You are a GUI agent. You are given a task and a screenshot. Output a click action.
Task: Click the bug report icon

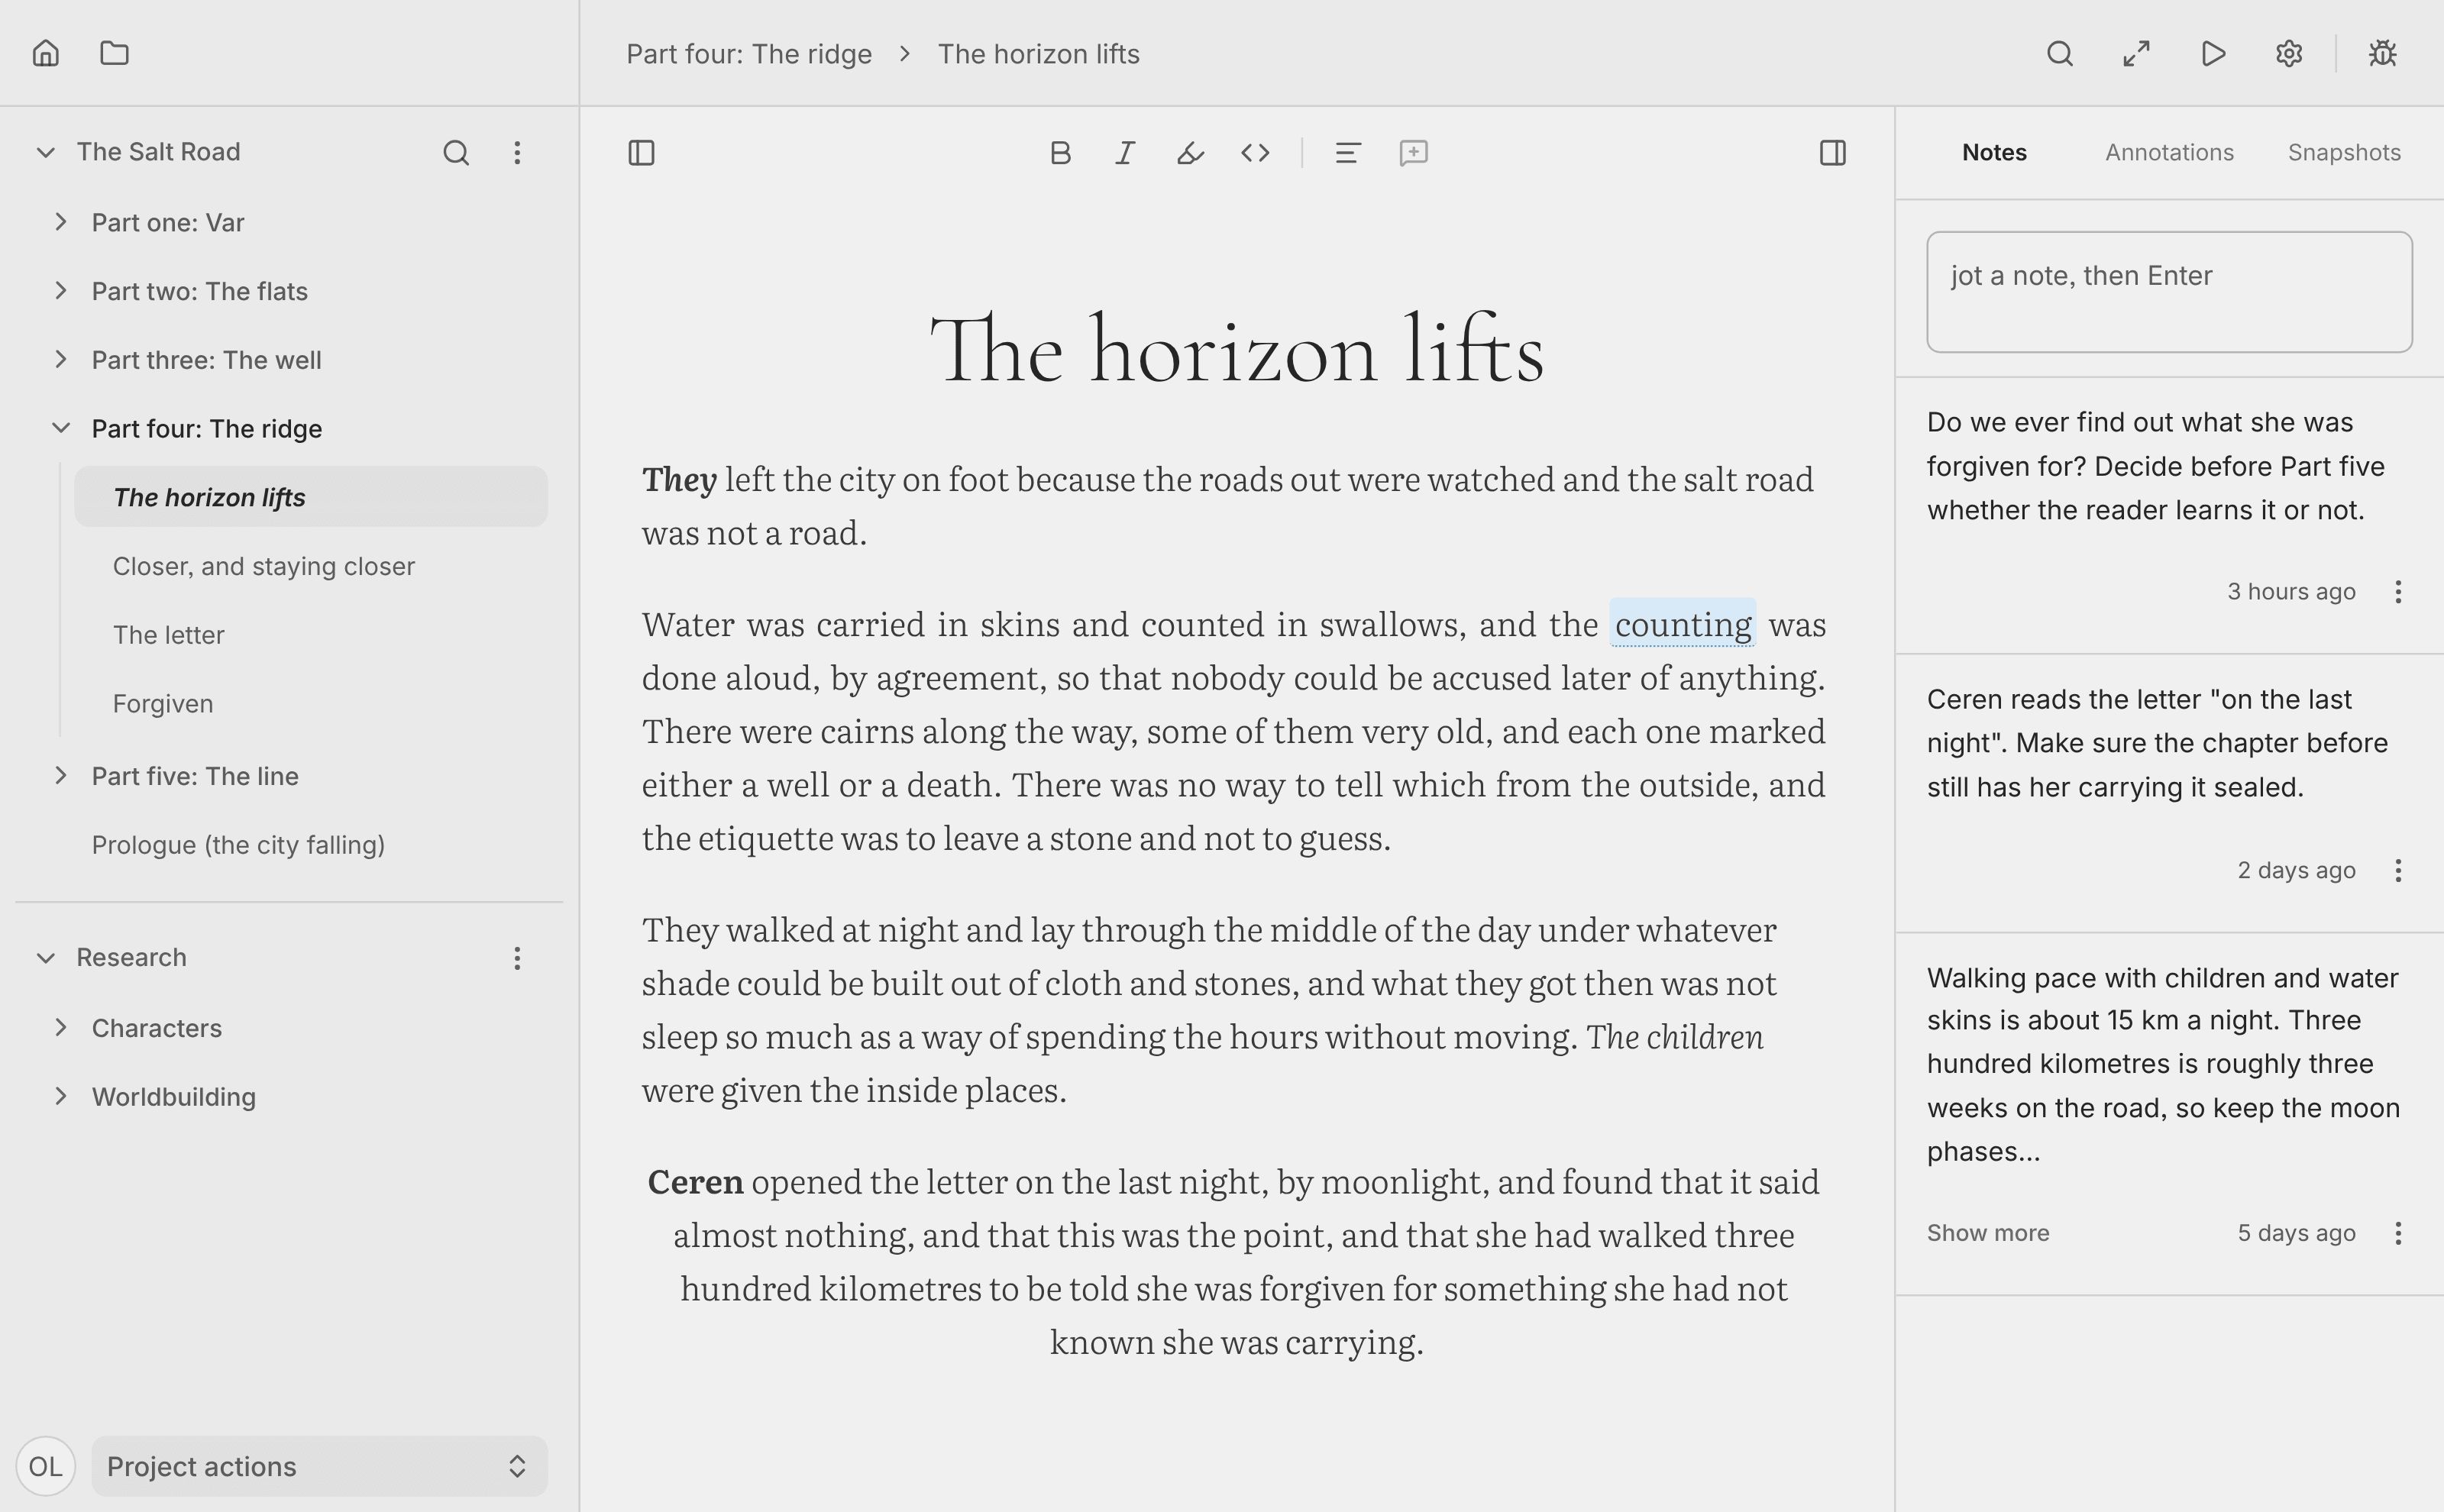tap(2383, 53)
